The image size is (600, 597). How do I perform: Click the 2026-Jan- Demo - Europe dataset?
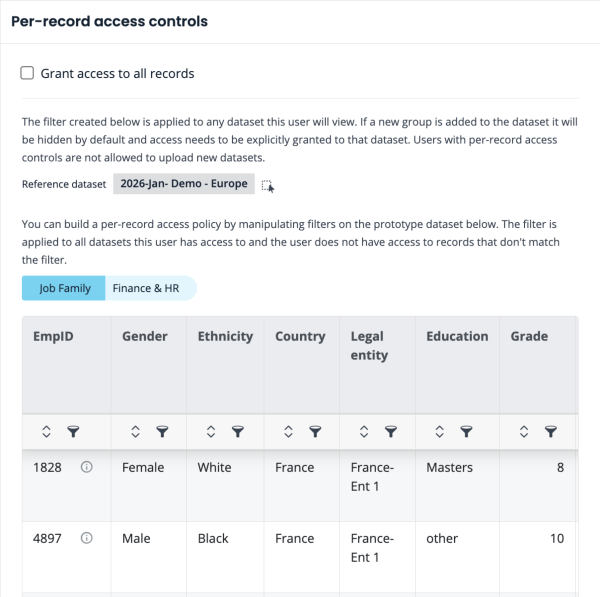183,184
